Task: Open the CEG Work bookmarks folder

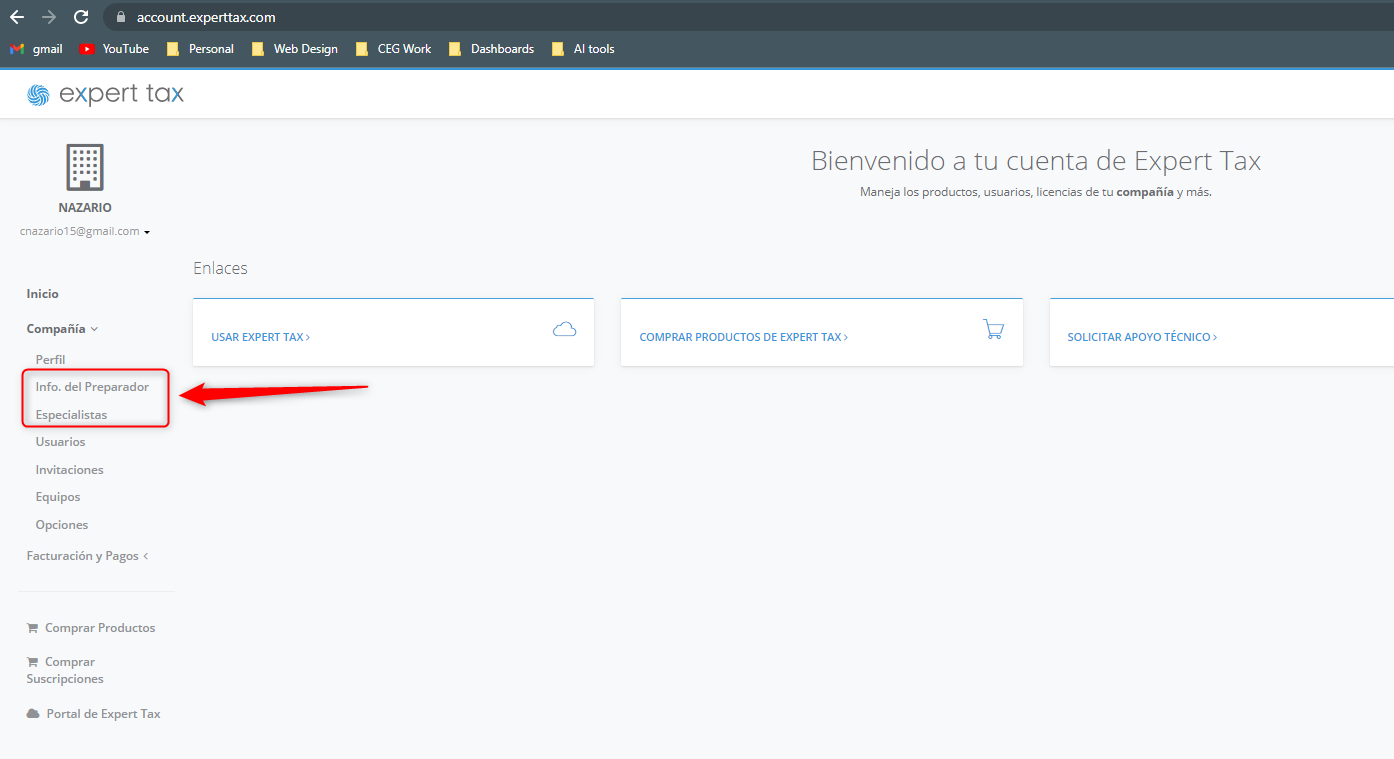Action: [x=393, y=49]
